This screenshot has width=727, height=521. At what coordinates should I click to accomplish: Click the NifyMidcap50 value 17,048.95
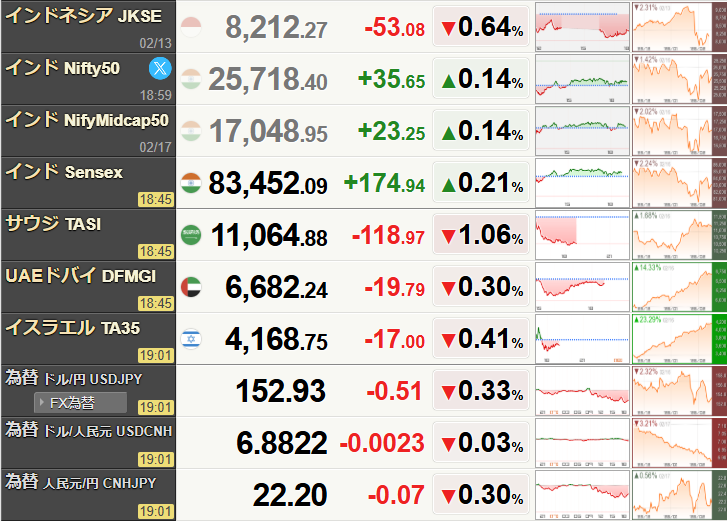(x=268, y=131)
